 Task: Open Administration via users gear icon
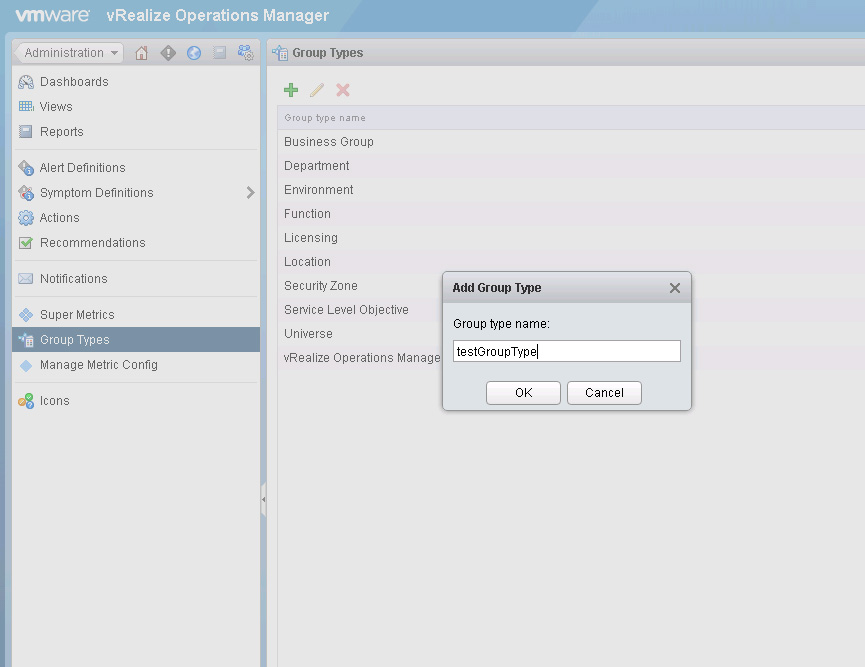coord(245,53)
